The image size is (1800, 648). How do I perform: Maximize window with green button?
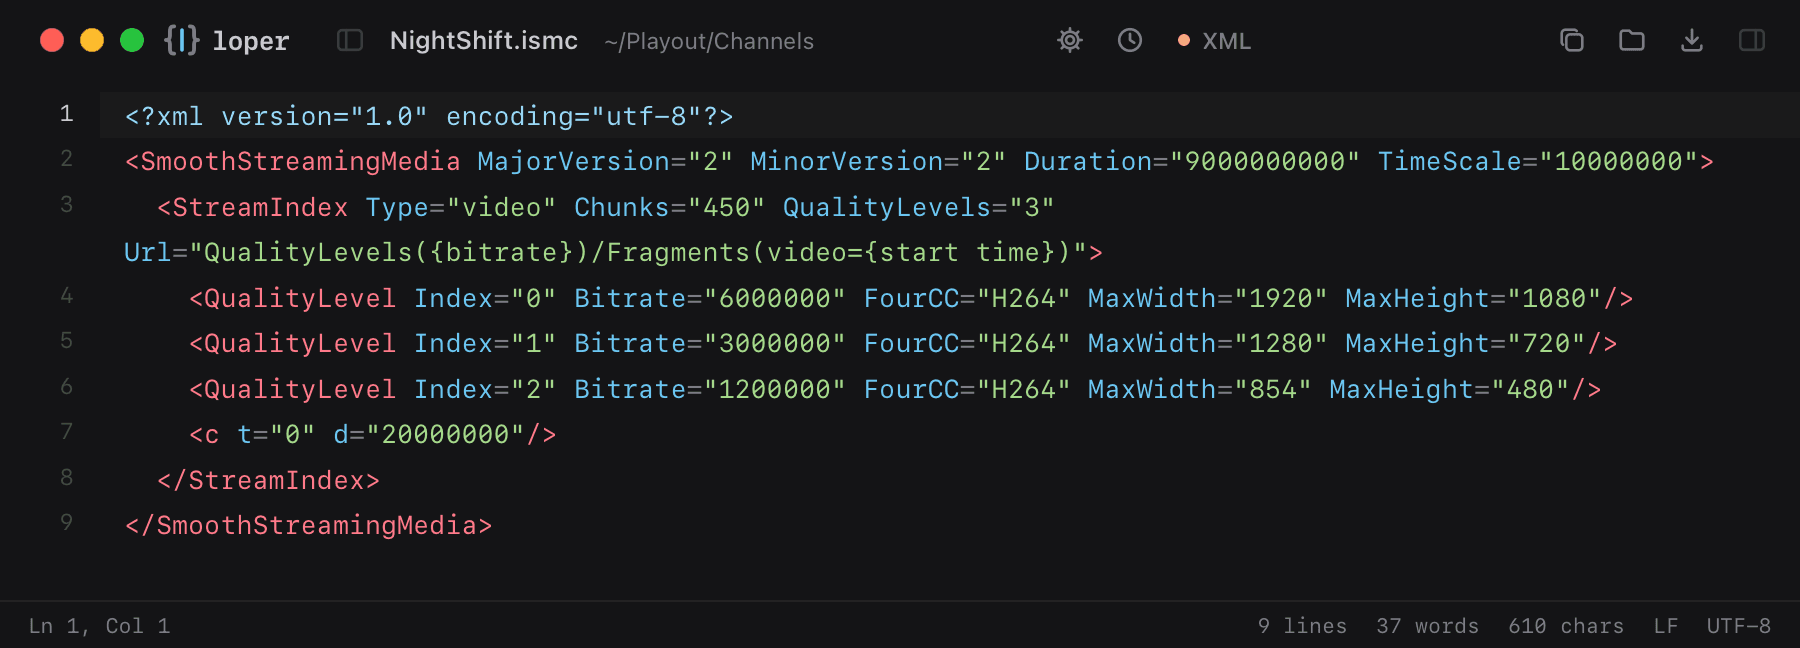click(x=132, y=40)
